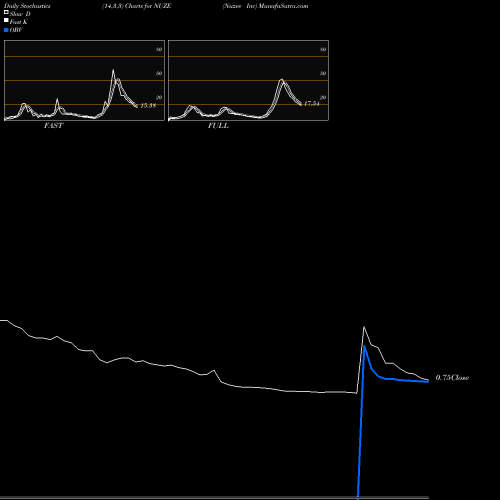This screenshot has width=500, height=500.
Task: Click the 20 level label in FAST chart
Action: pos(159,97)
